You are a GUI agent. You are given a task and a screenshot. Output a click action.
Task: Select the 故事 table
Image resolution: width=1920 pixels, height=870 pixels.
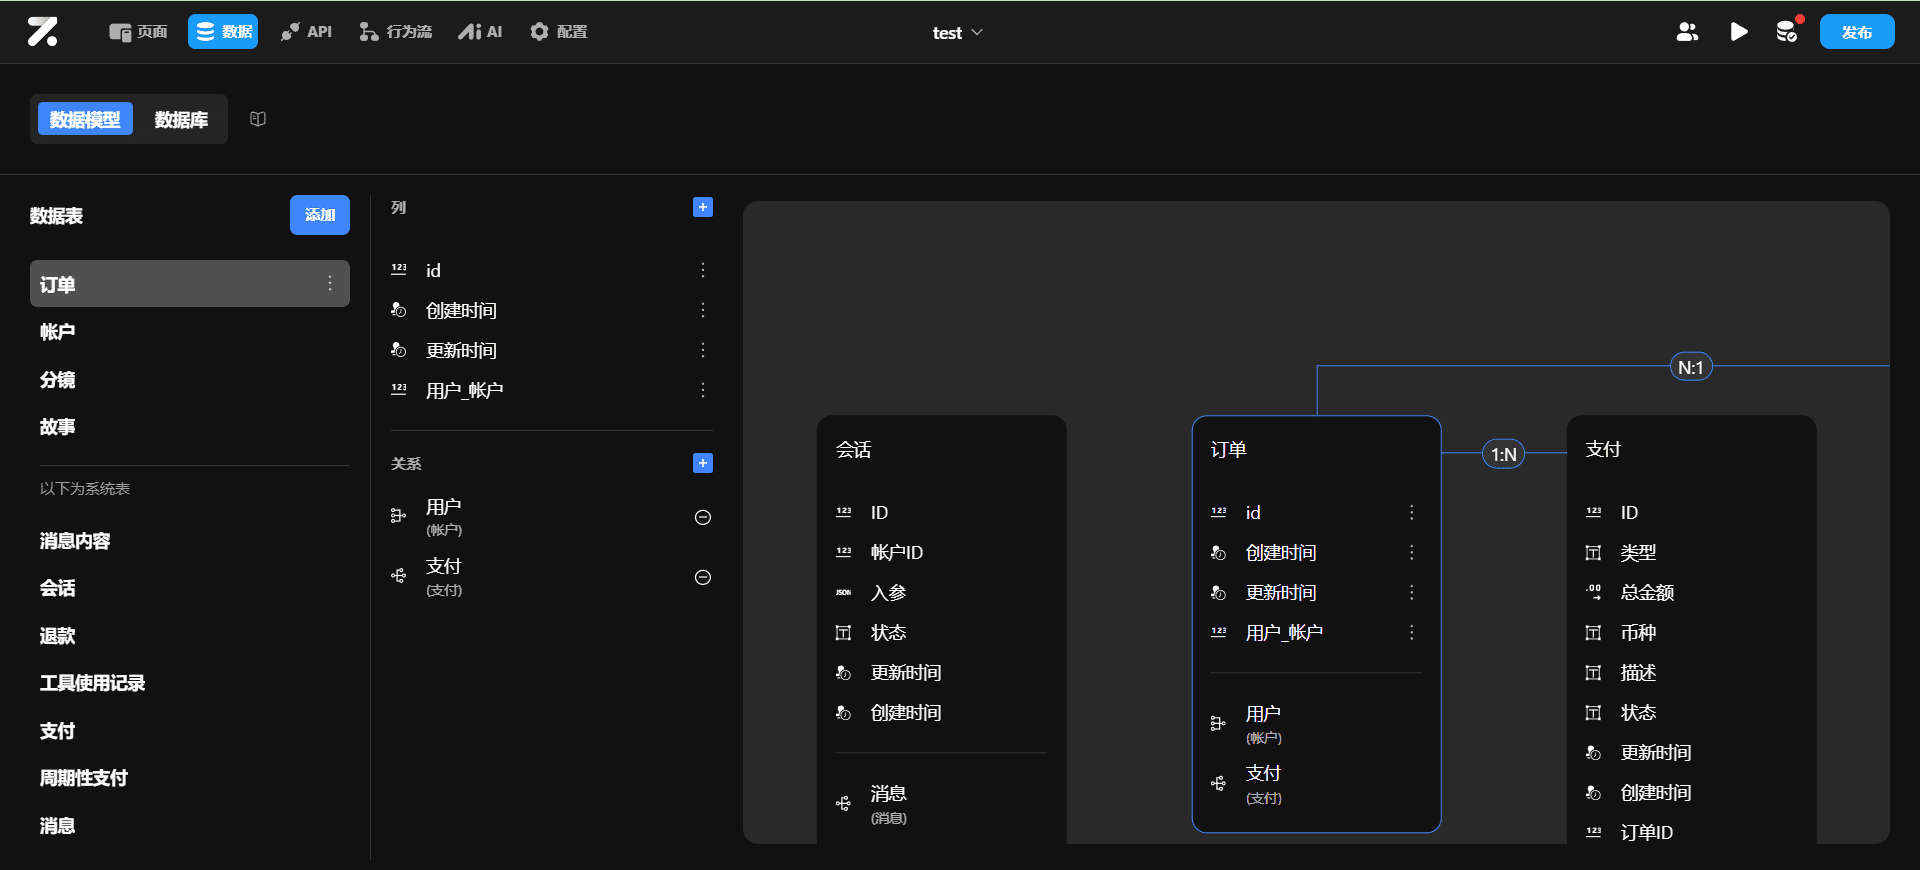coord(190,427)
